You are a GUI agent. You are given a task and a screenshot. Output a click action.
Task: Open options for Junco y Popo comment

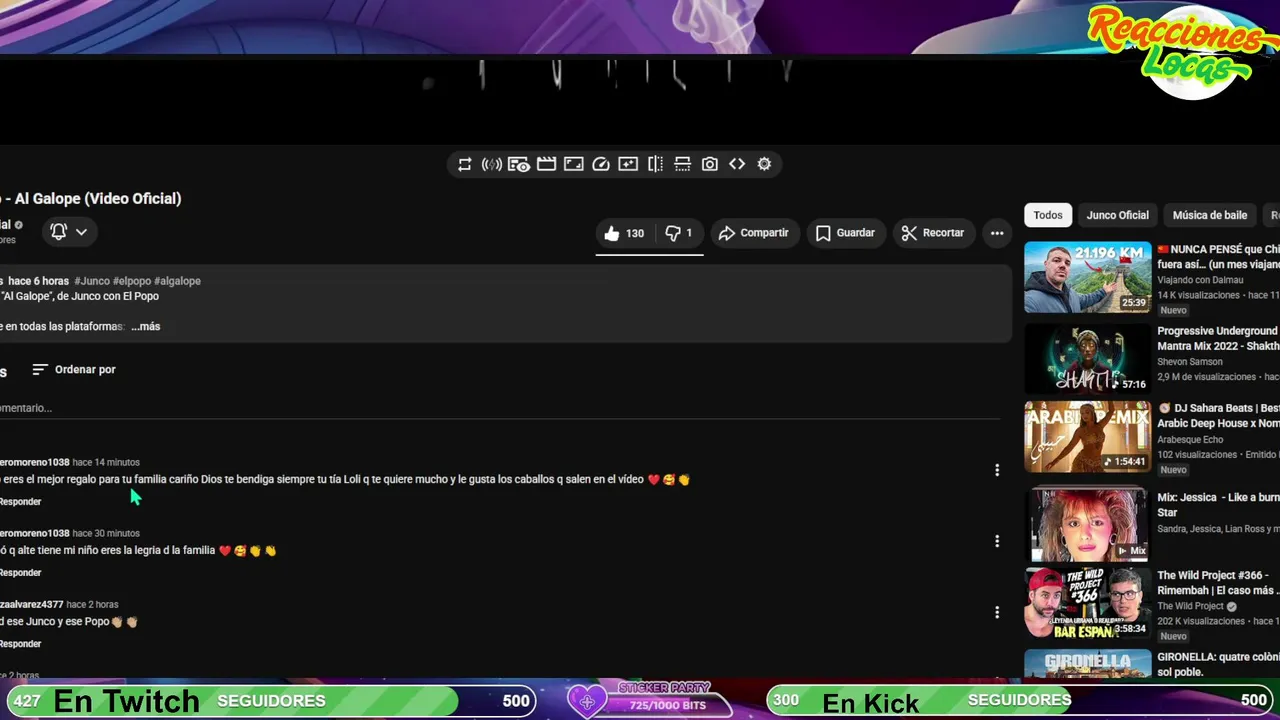[x=997, y=612]
